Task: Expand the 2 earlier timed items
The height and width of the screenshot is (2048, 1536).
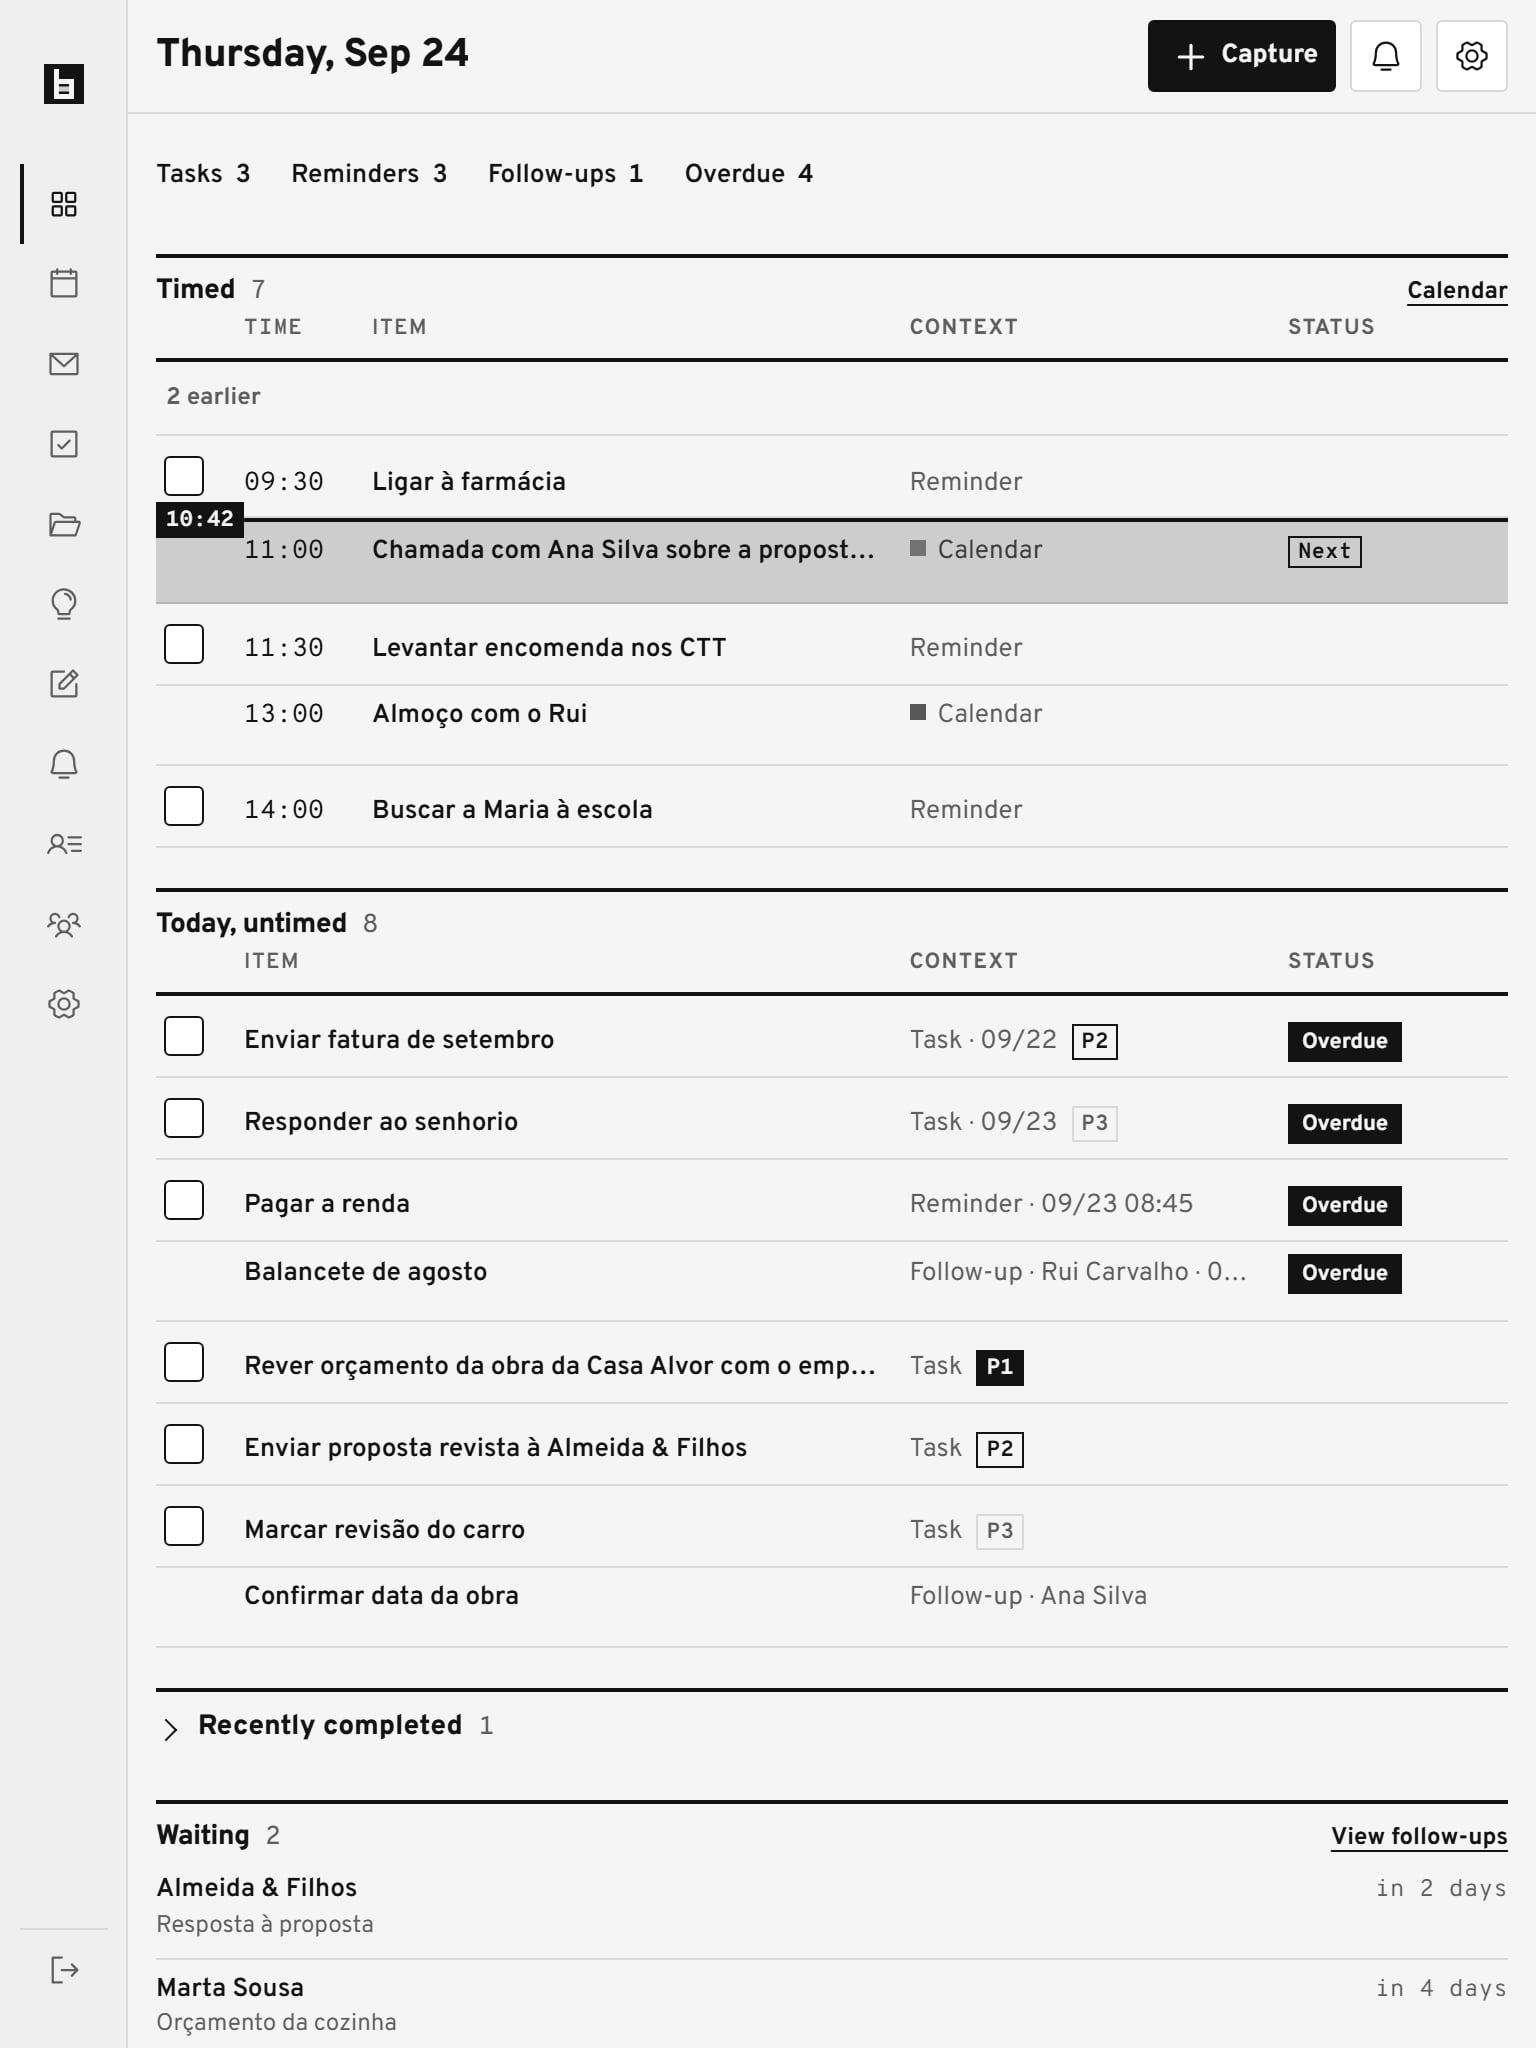Action: coord(213,396)
